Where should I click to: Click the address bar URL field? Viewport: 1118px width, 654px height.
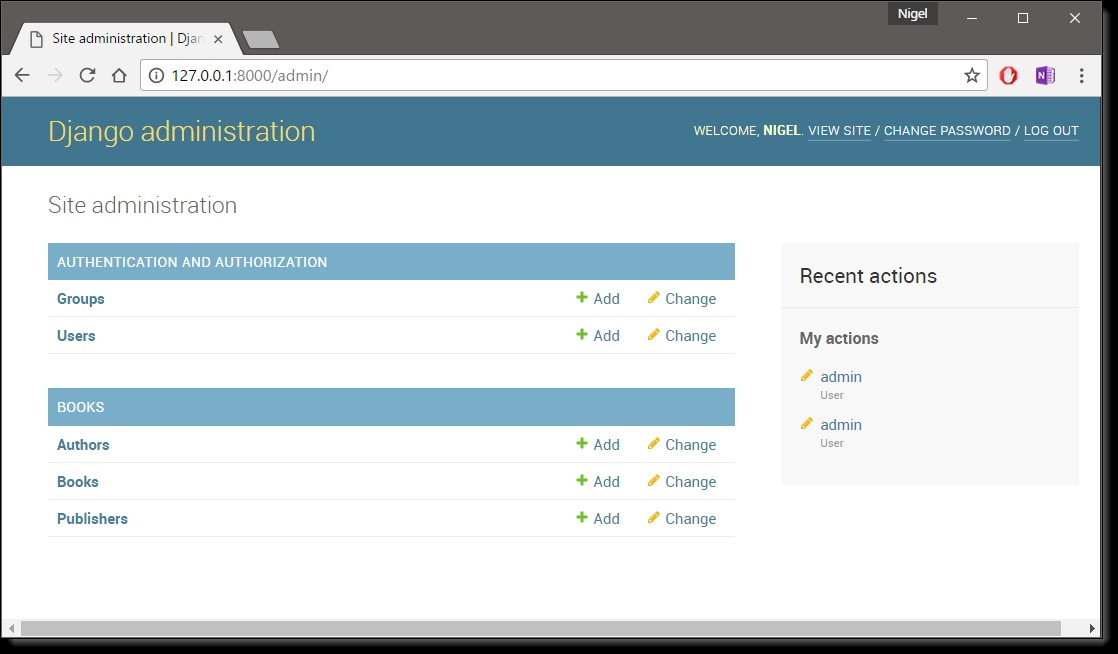[x=563, y=76]
